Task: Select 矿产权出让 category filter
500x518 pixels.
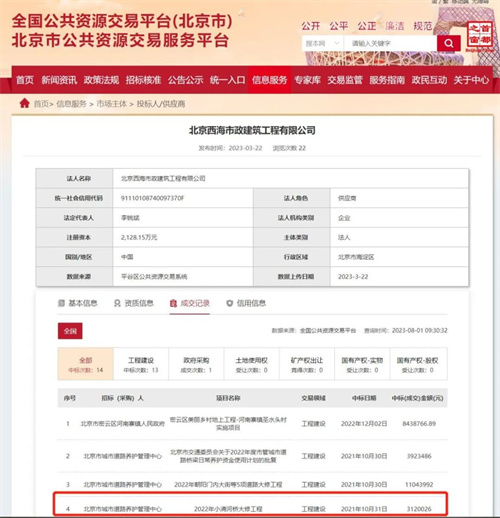Action: click(307, 364)
